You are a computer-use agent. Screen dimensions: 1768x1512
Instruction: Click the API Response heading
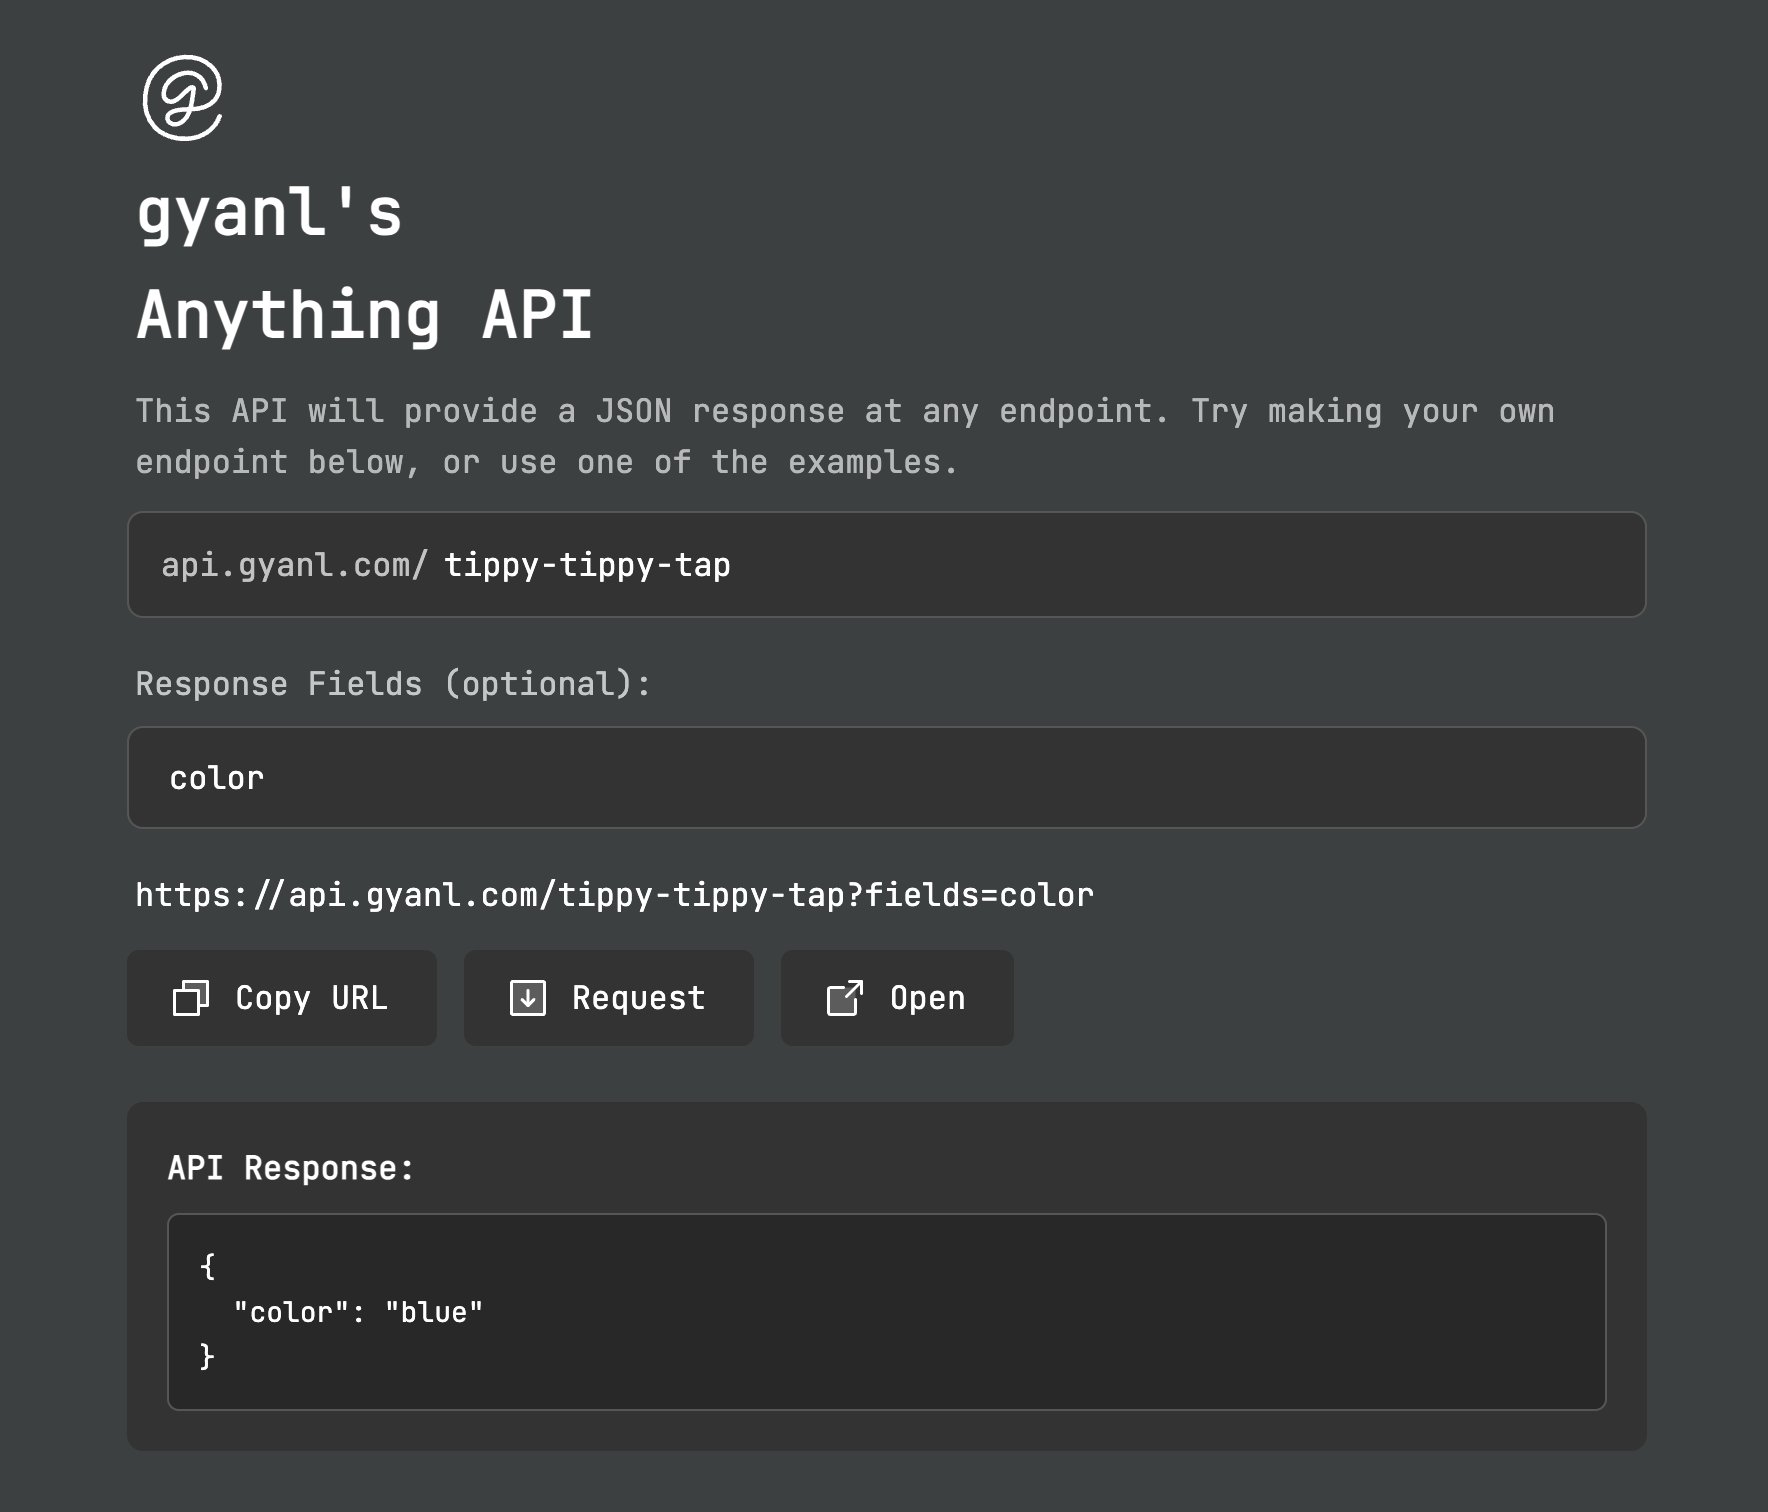[x=291, y=1168]
